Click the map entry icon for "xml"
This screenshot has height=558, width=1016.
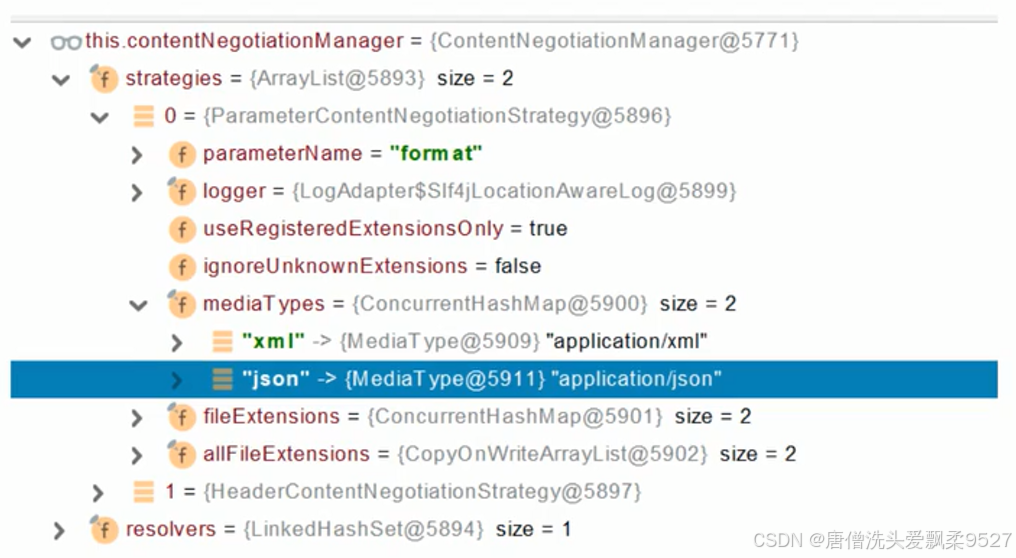222,342
